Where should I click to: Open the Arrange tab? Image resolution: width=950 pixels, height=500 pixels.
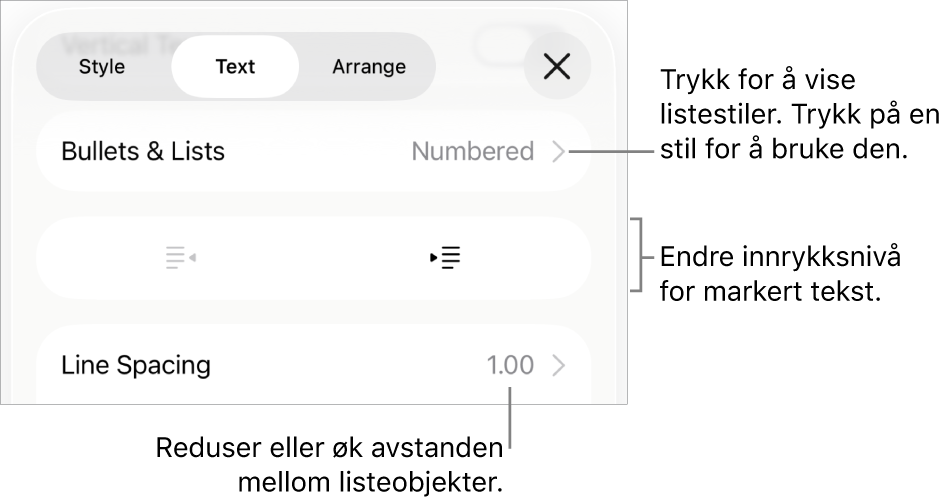pos(369,67)
